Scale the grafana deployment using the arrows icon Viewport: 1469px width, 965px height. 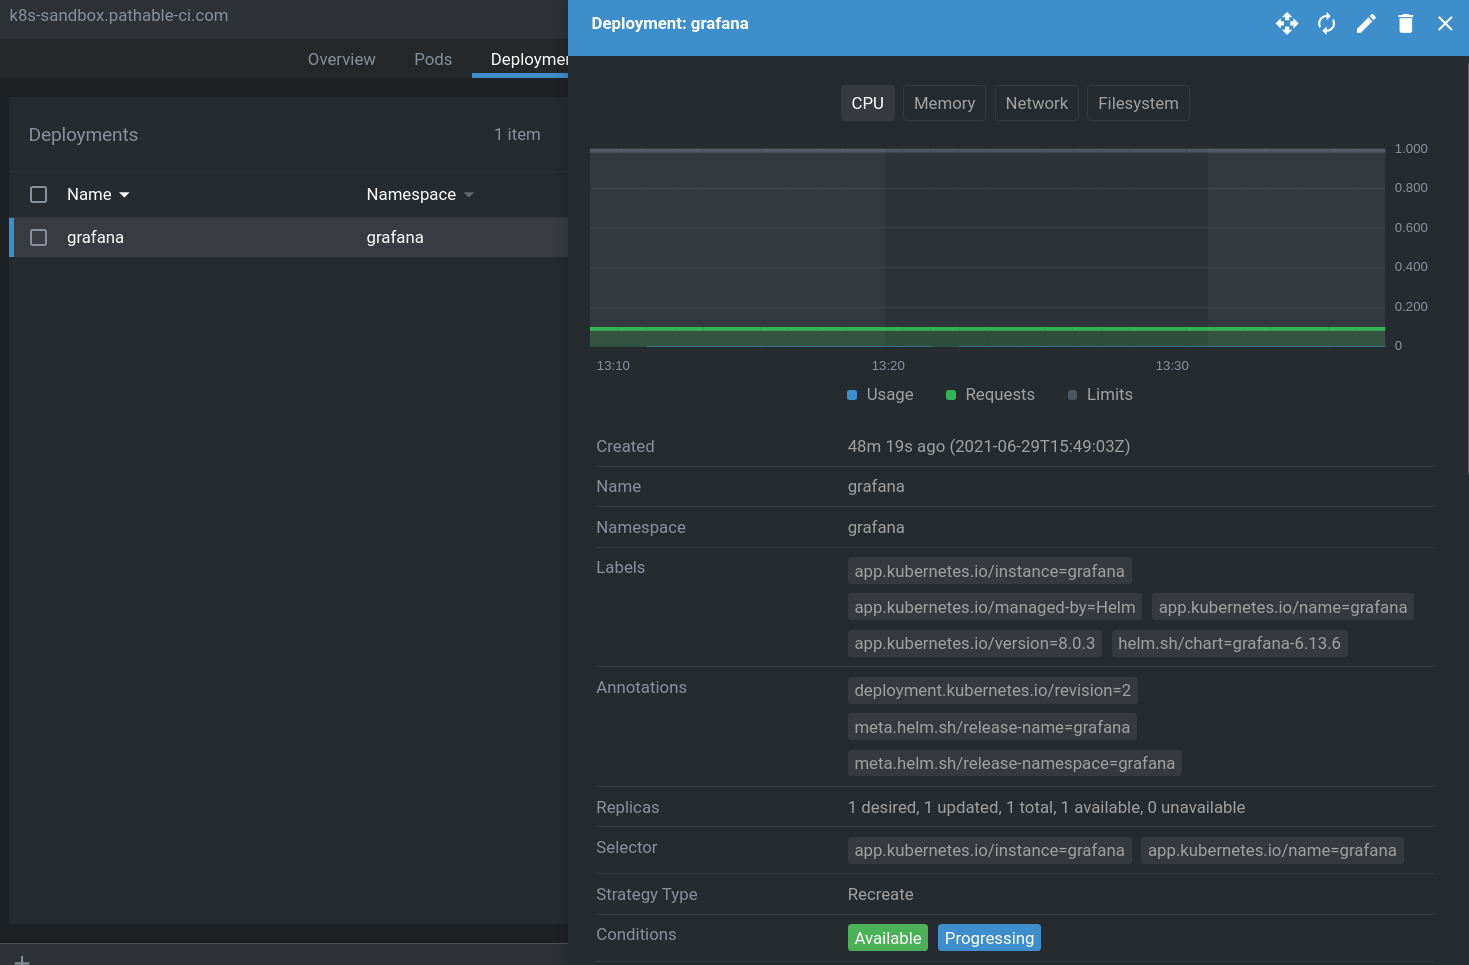[1287, 23]
